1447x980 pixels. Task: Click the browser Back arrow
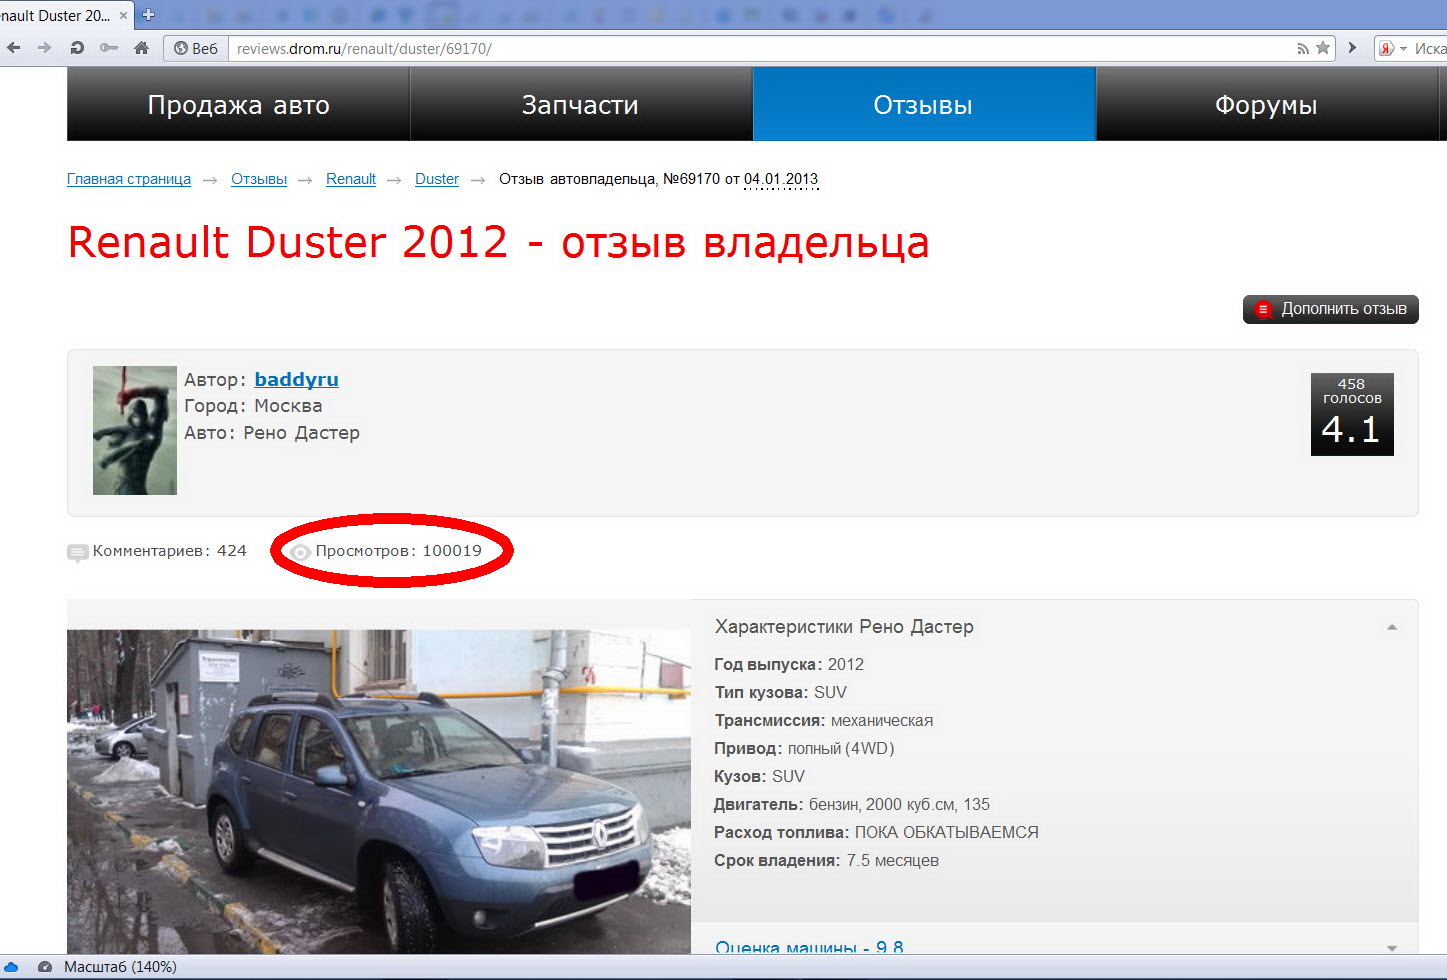pyautogui.click(x=14, y=48)
